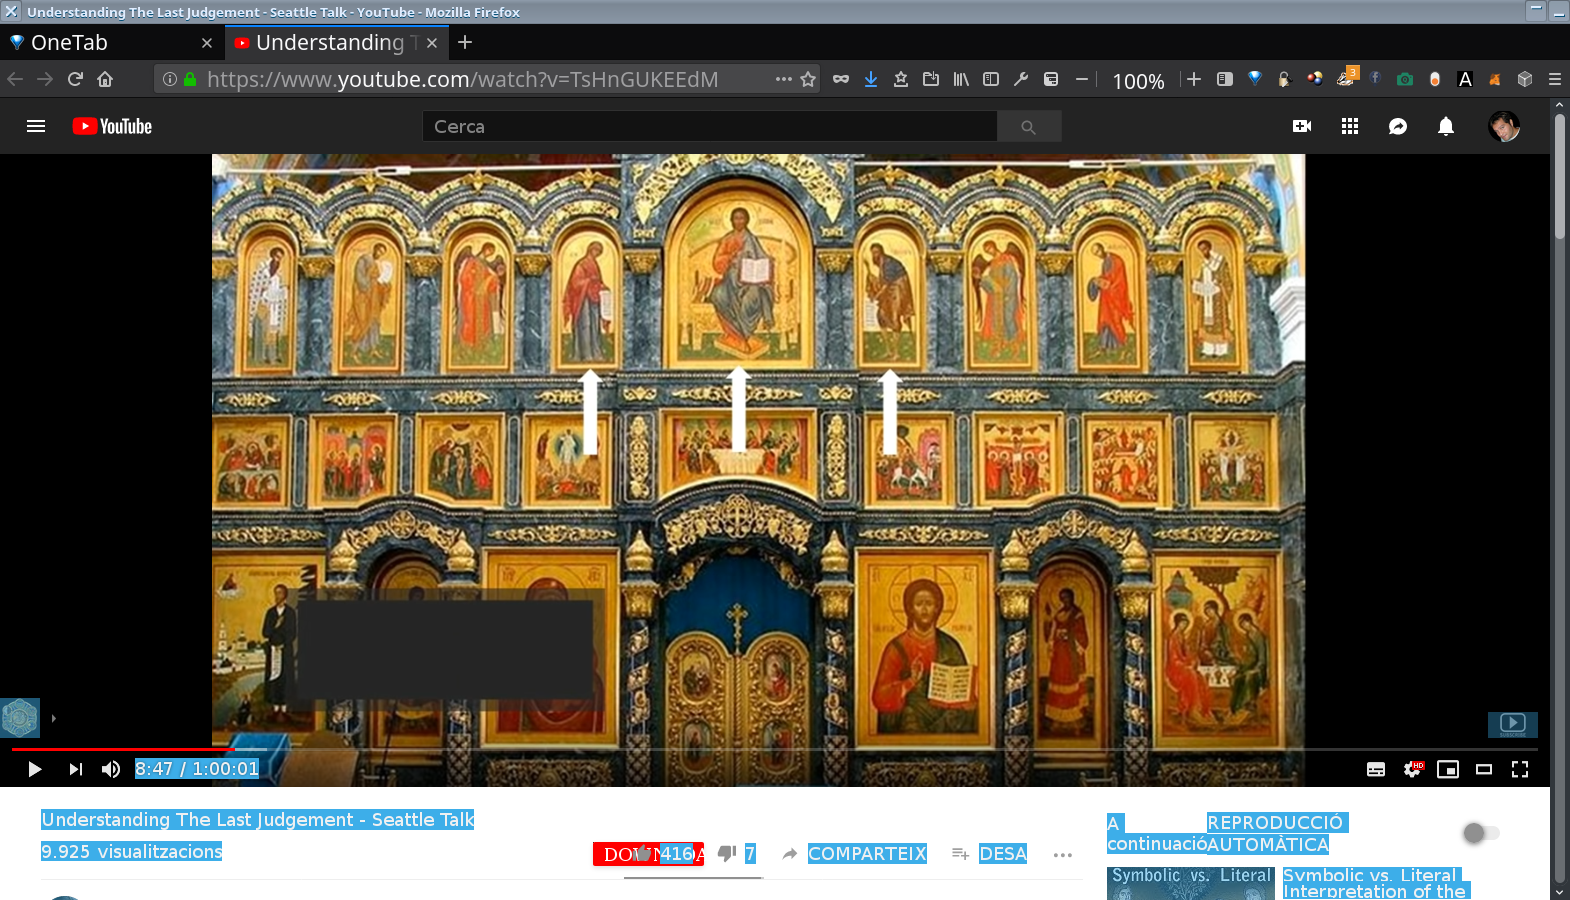Click the URL address bar

point(485,79)
